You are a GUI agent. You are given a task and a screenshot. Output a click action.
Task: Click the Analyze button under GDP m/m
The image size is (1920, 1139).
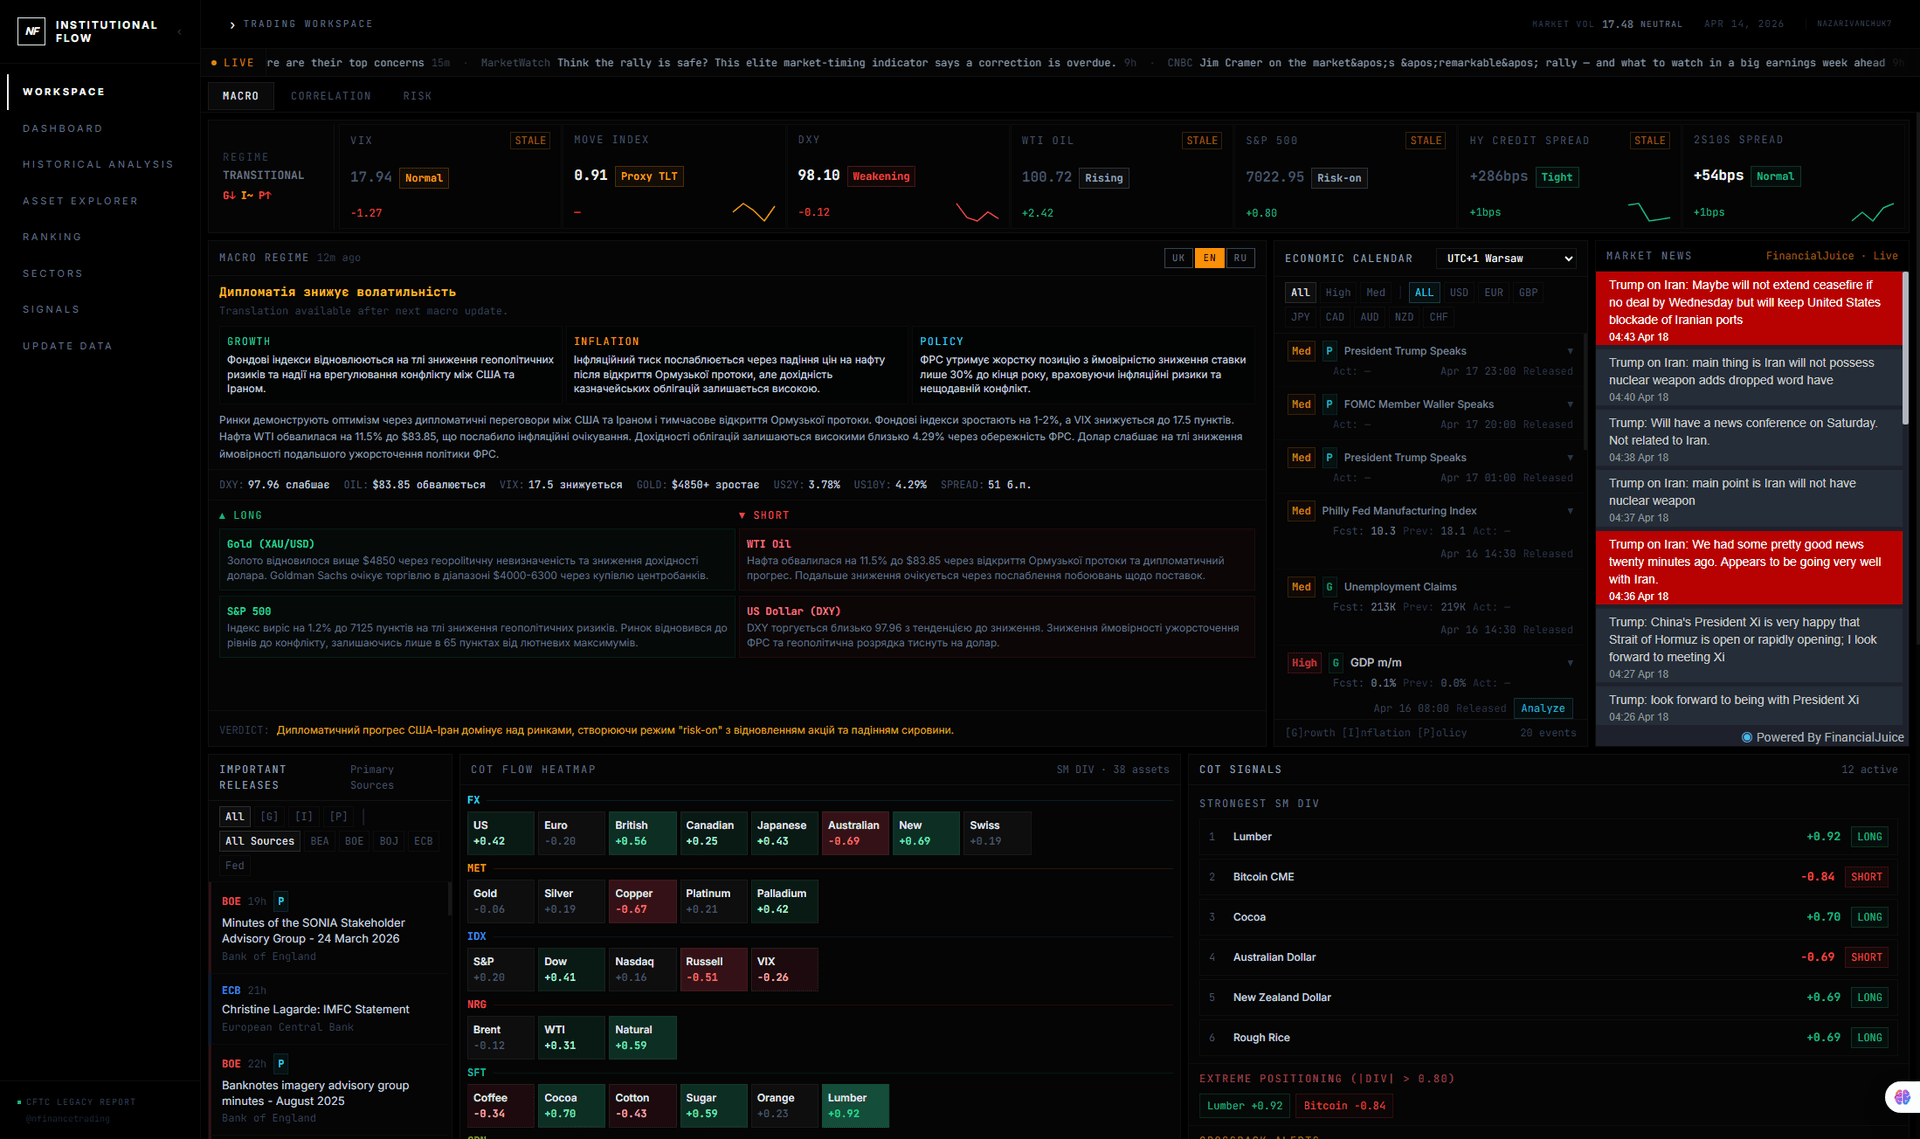click(x=1543, y=708)
